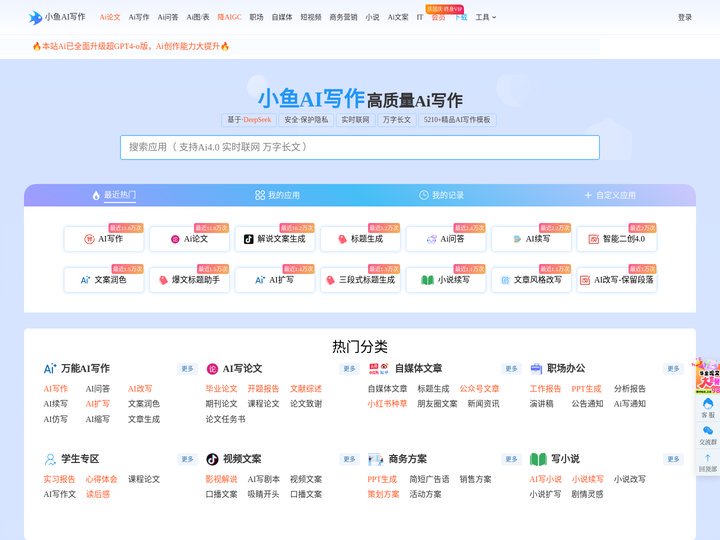
Task: Click the TikTok icon on 解说文案生成
Action: tap(248, 239)
